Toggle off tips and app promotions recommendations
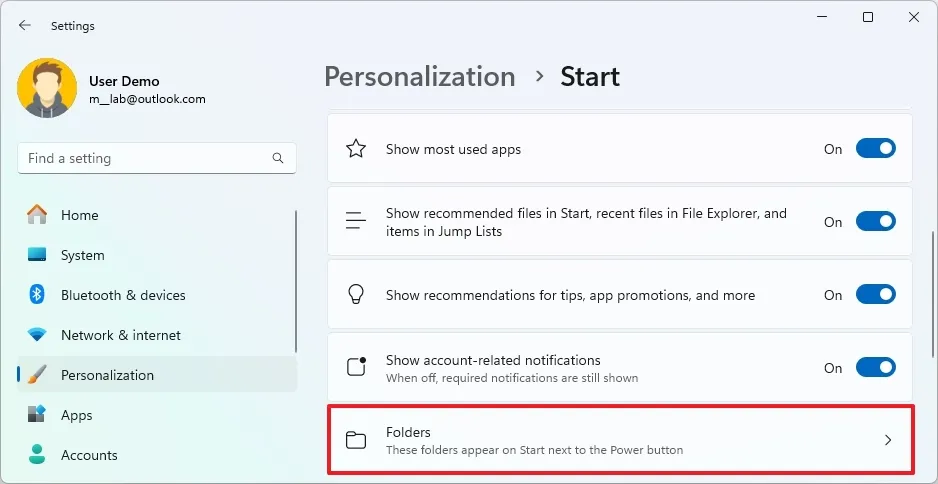This screenshot has width=938, height=484. click(875, 295)
